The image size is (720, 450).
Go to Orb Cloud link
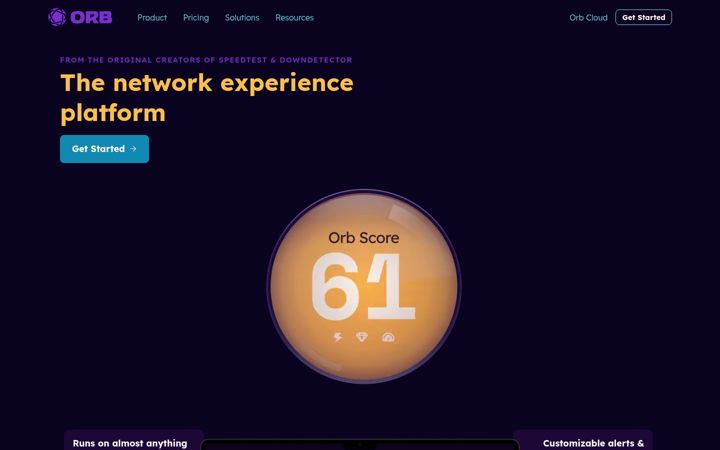(x=588, y=17)
